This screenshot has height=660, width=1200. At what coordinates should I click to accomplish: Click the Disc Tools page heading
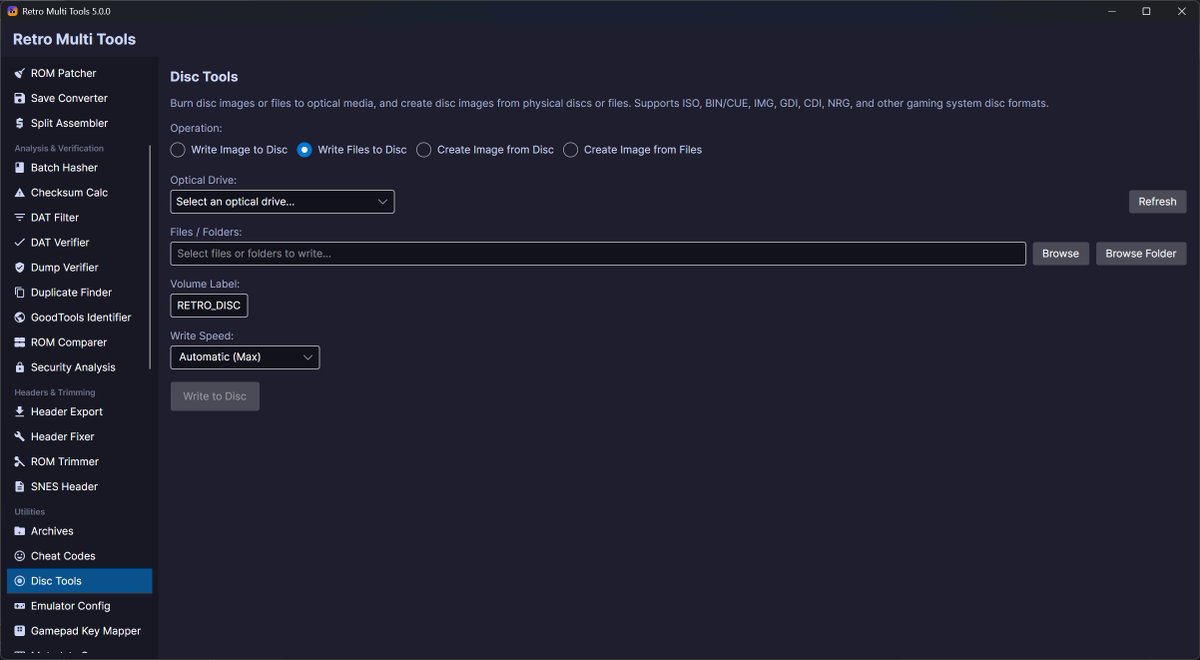[204, 76]
